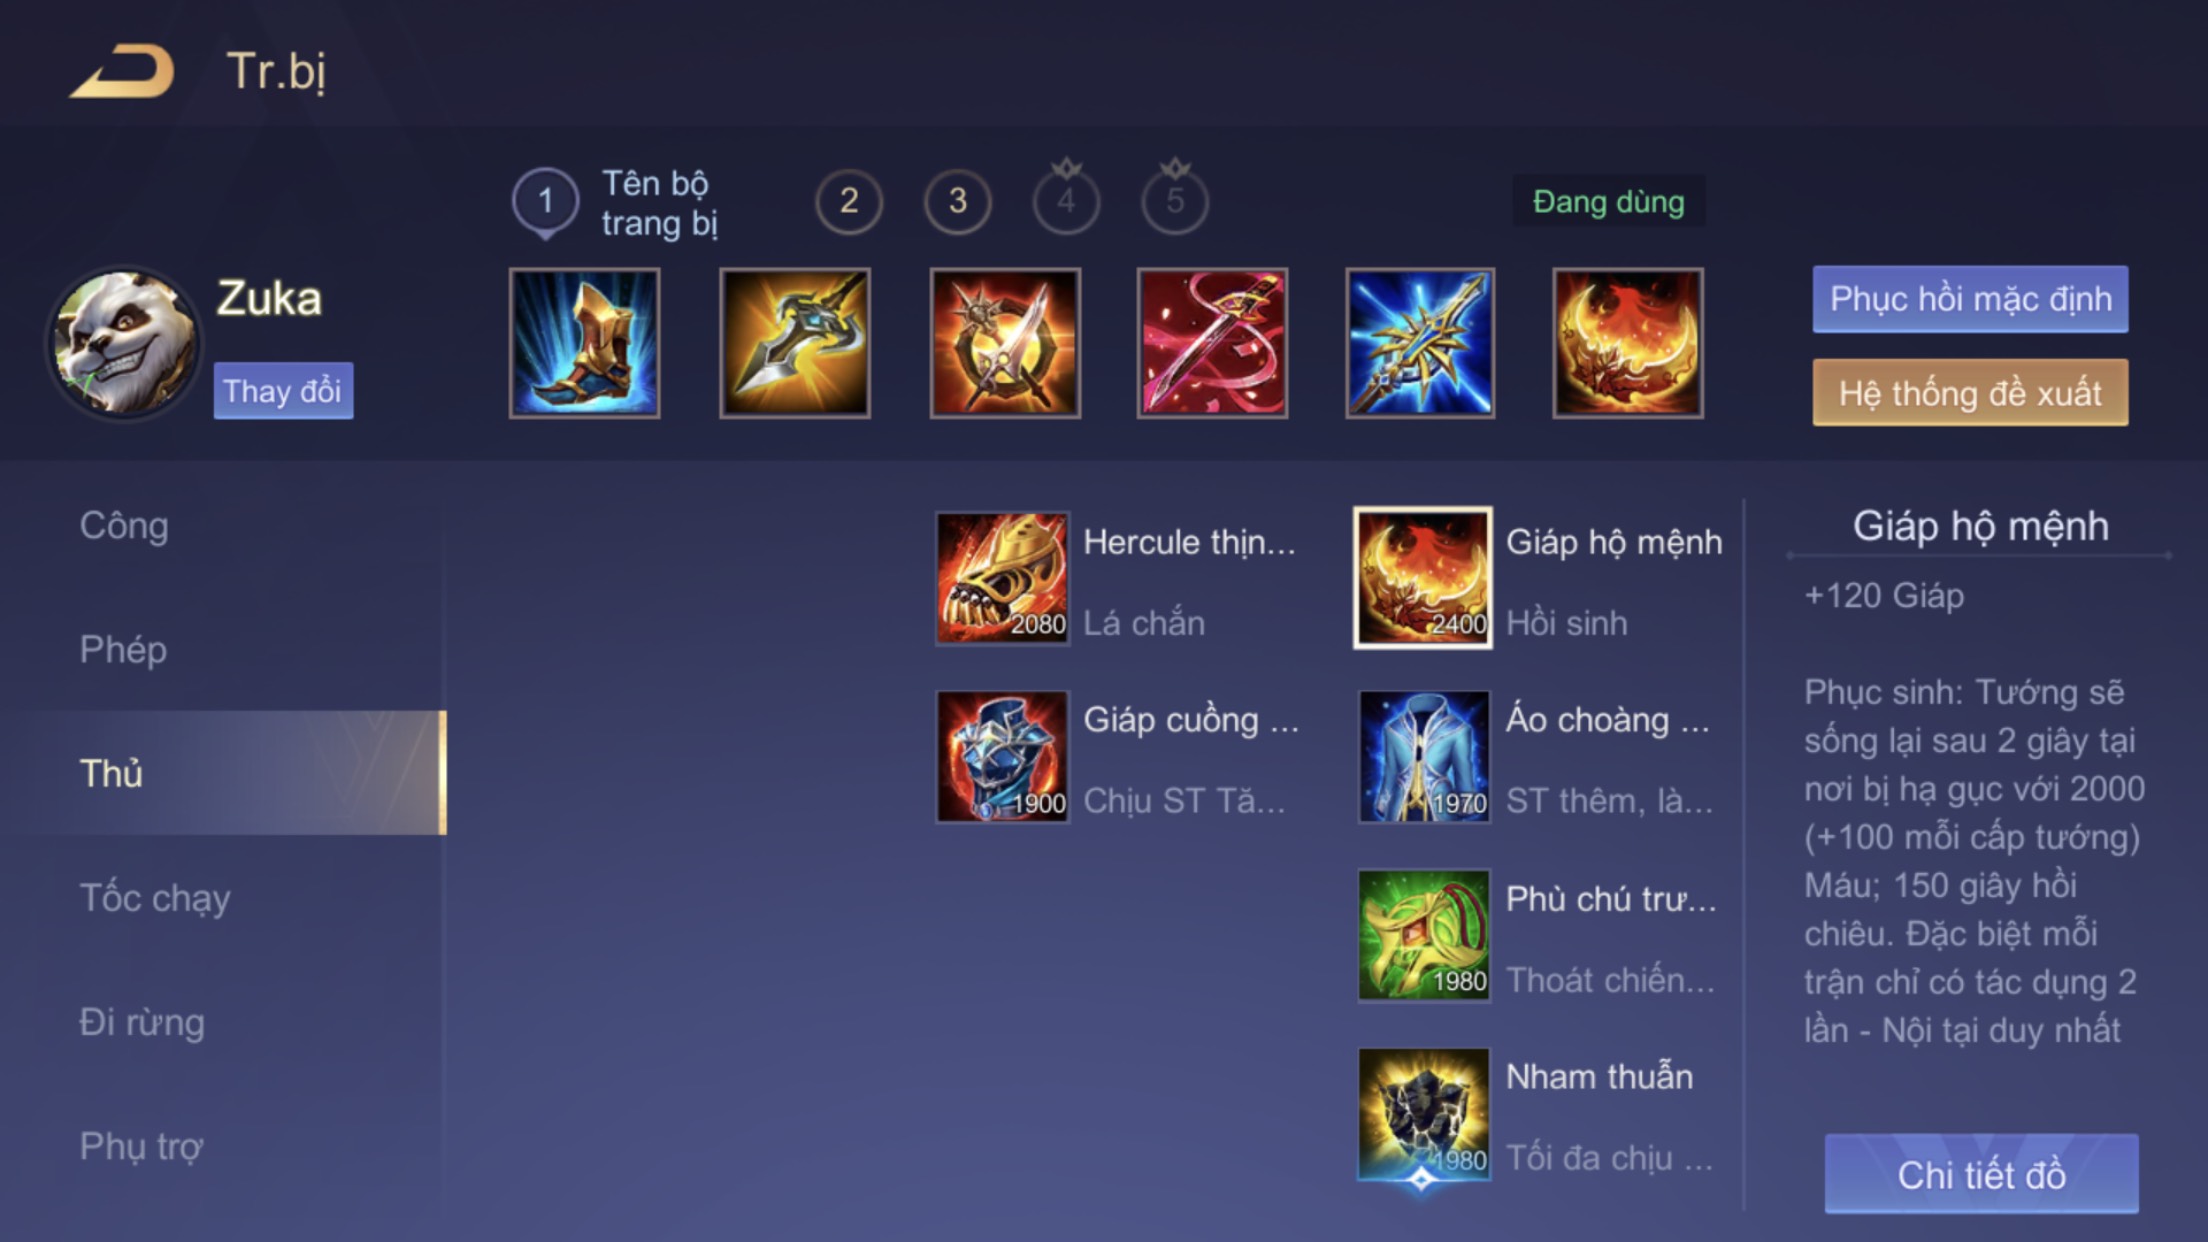Open the Công item category

pos(124,526)
